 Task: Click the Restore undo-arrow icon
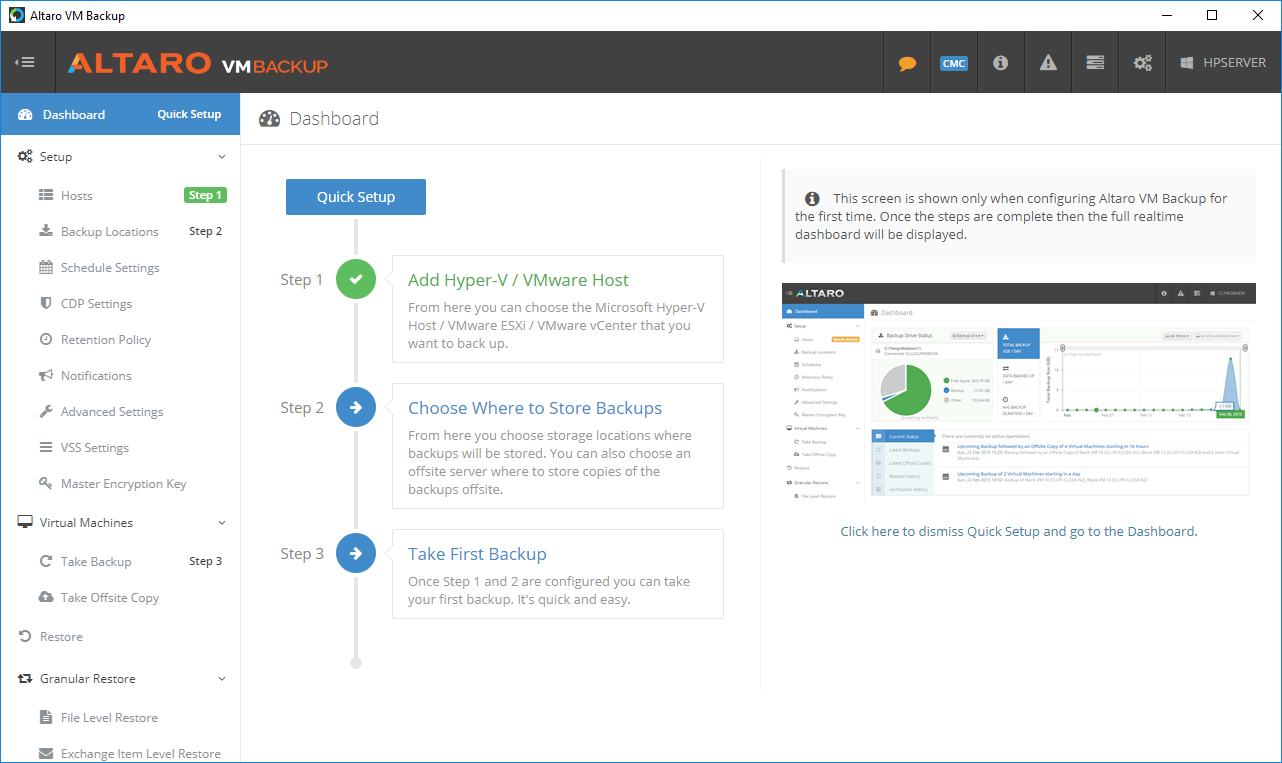tap(25, 636)
